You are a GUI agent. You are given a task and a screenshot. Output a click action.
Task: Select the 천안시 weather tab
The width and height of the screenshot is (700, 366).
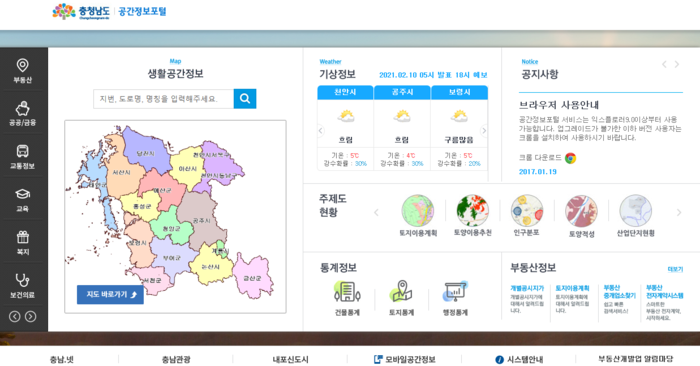pos(345,92)
